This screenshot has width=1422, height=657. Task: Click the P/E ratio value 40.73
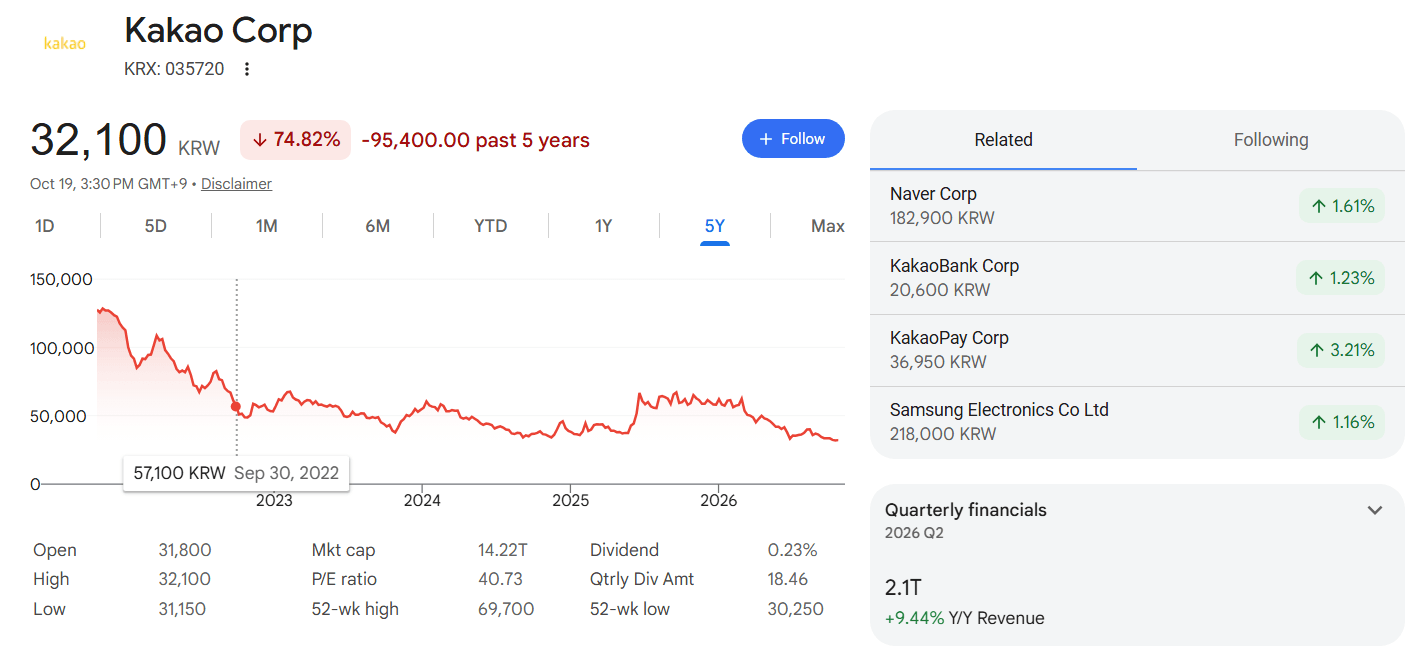click(x=500, y=579)
